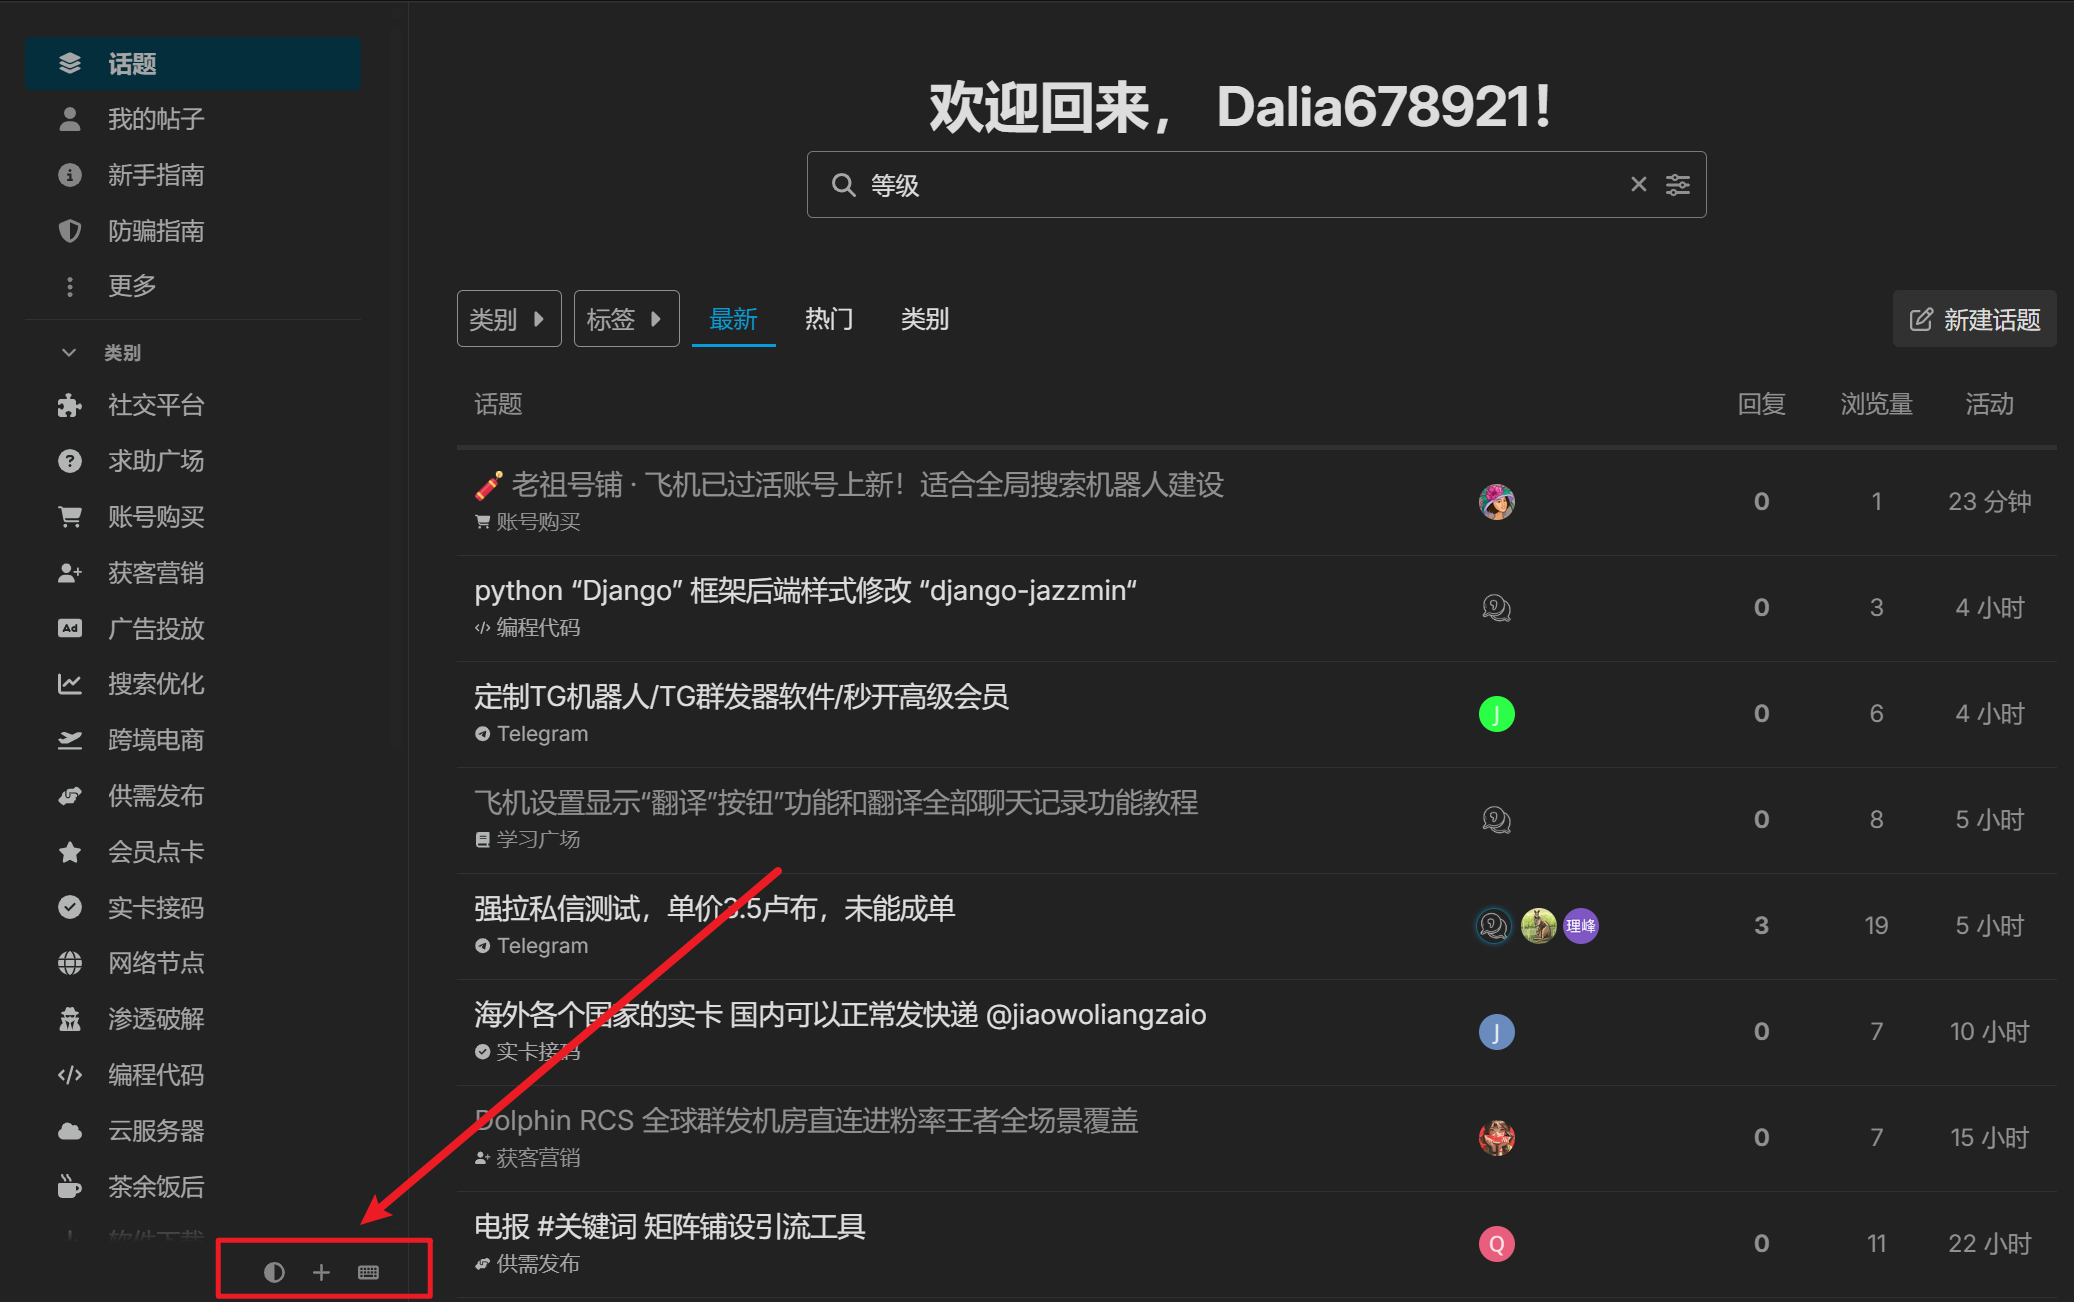Go to 账号购买 cart category
Screen dimensions: 2074x1302
click(x=155, y=517)
